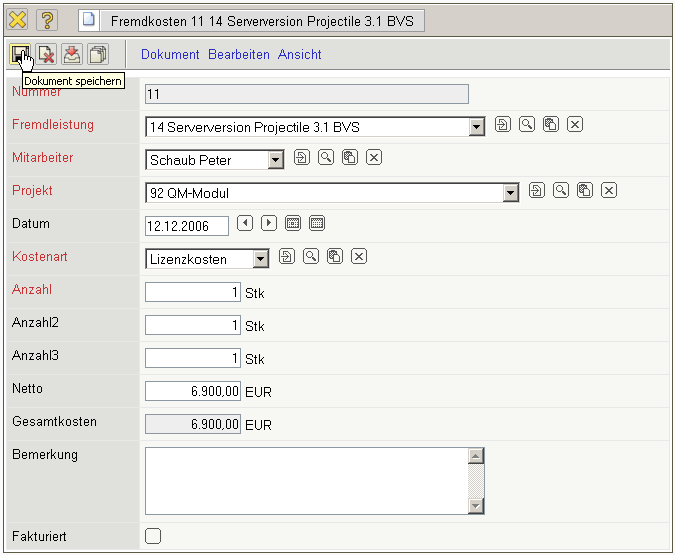Viewport: 675px width, 556px height.
Task: Click the search magnifier next to Fremdleistung
Action: pos(526,125)
